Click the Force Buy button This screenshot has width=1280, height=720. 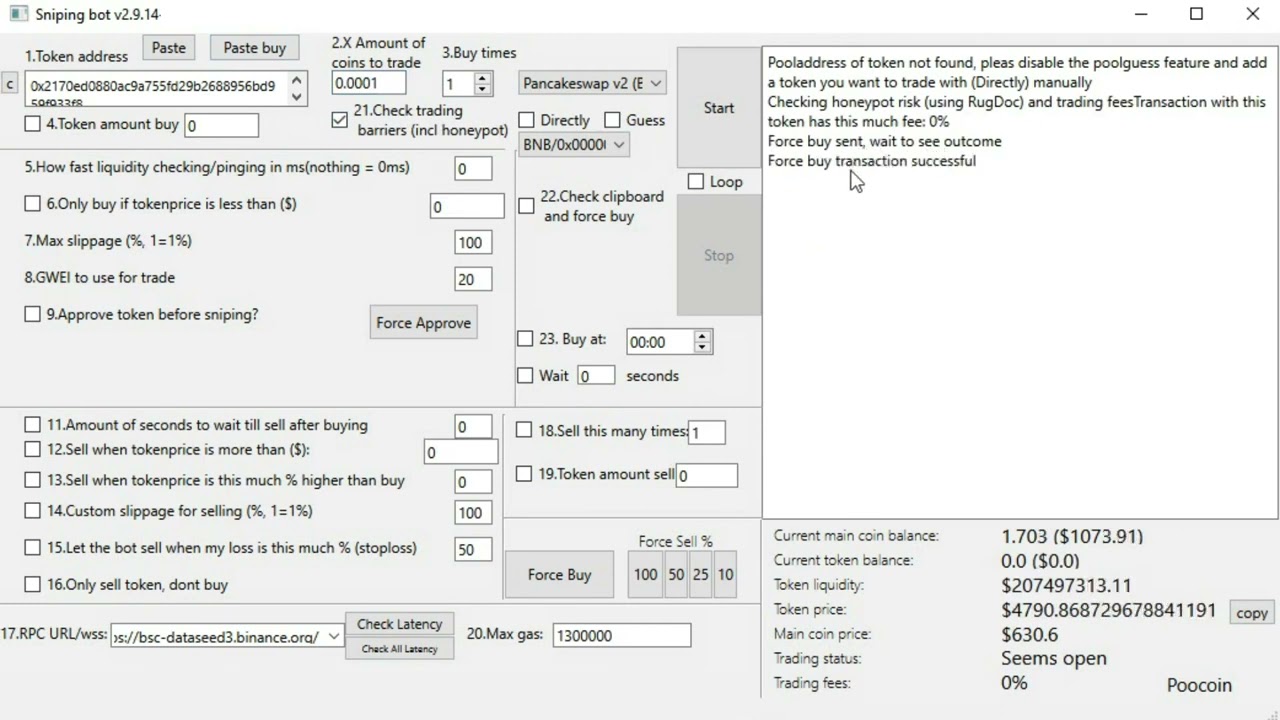[559, 574]
